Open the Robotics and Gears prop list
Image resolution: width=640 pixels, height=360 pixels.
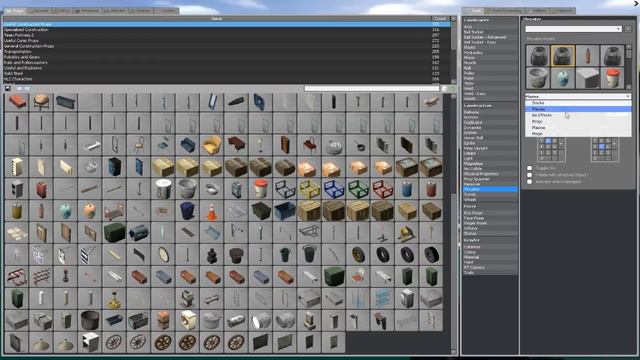pyautogui.click(x=227, y=57)
